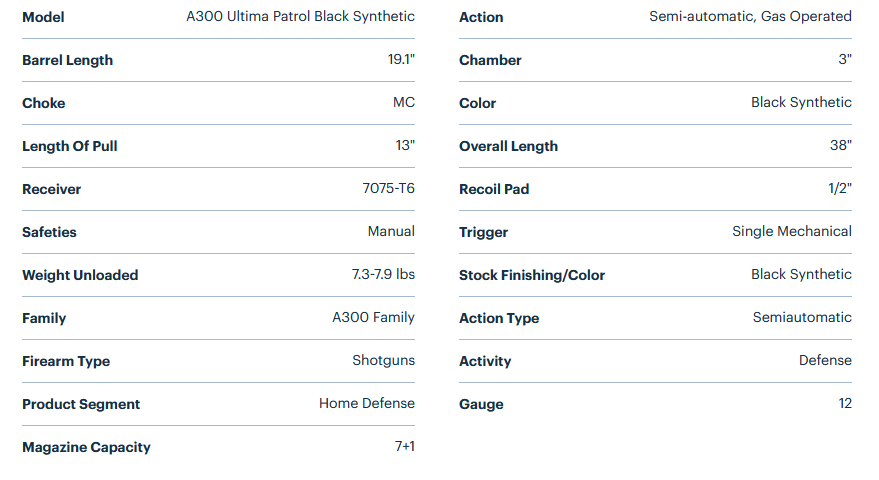Click the Model row label

[x=44, y=17]
